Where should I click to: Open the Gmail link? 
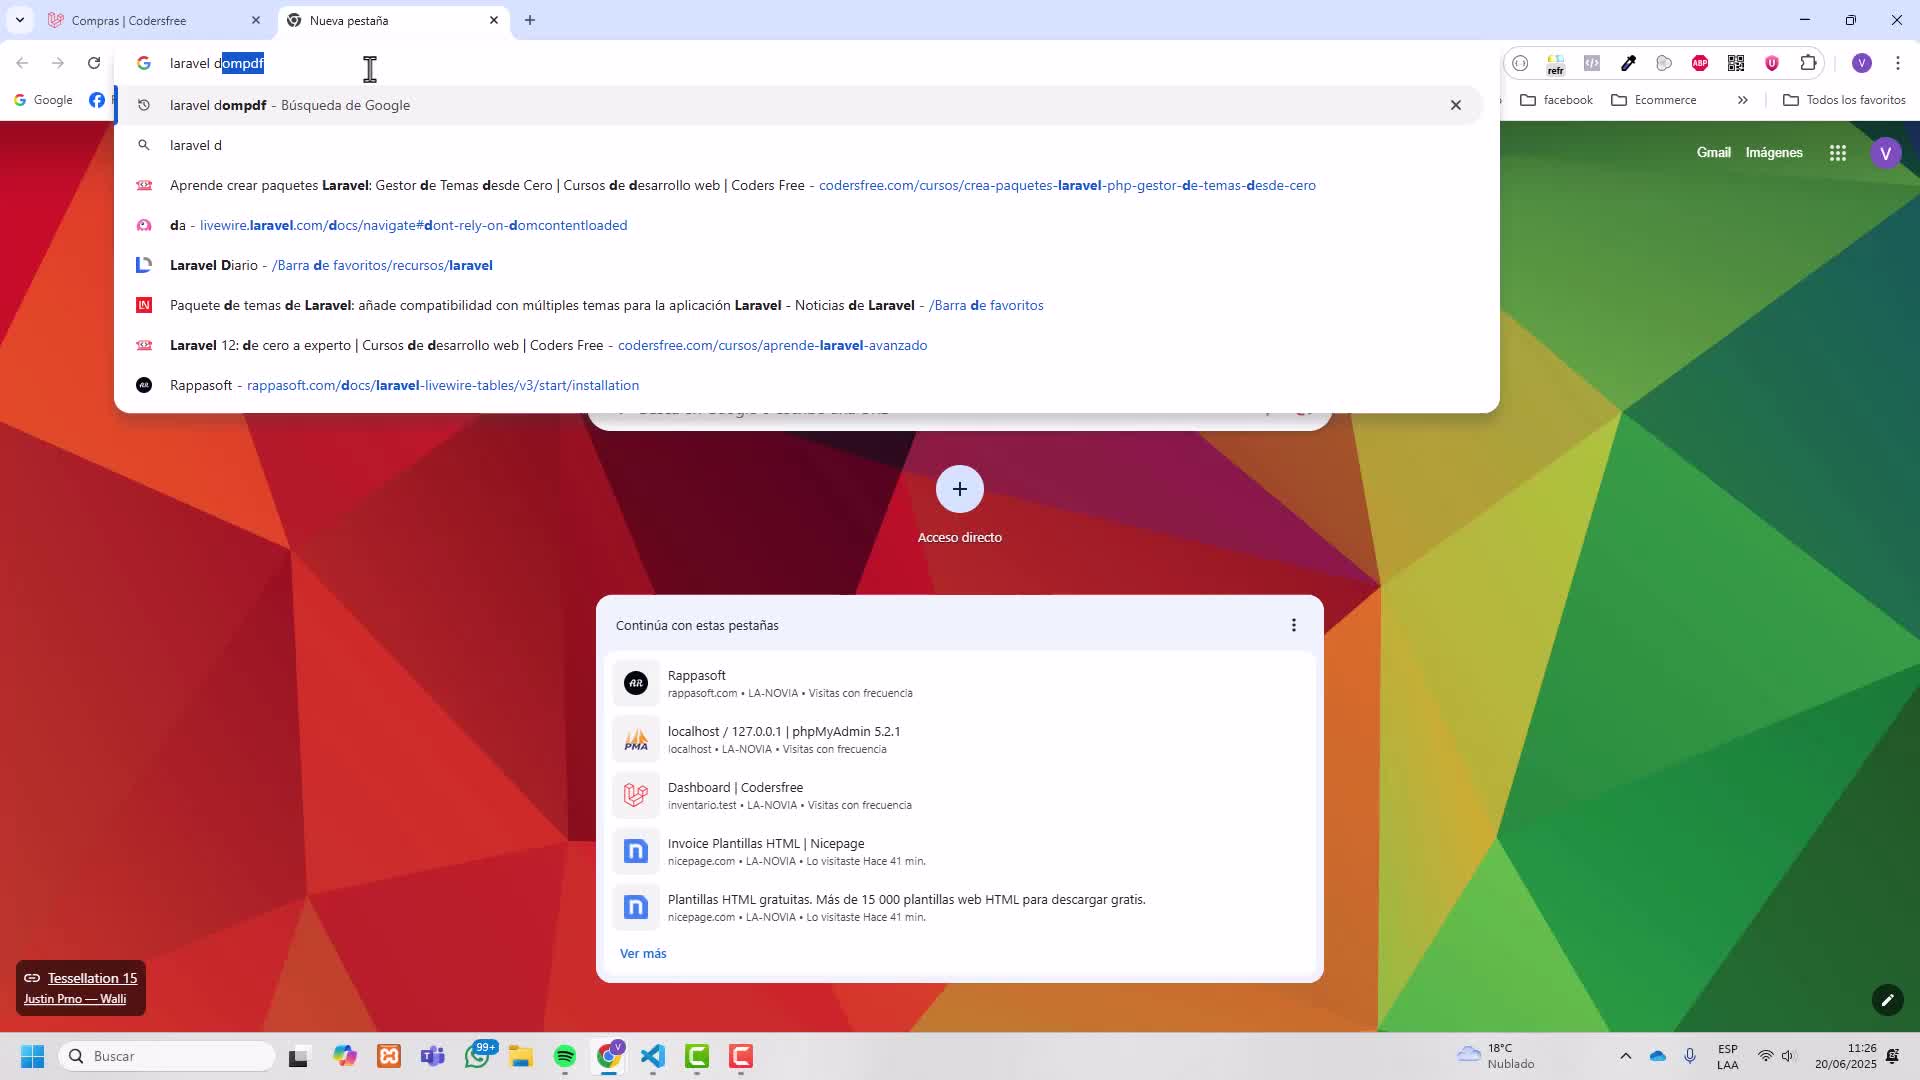1714,153
